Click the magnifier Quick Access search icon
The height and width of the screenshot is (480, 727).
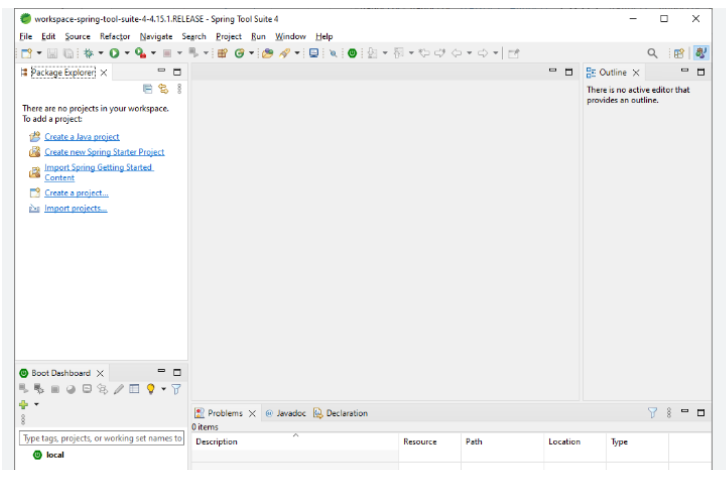[x=652, y=53]
